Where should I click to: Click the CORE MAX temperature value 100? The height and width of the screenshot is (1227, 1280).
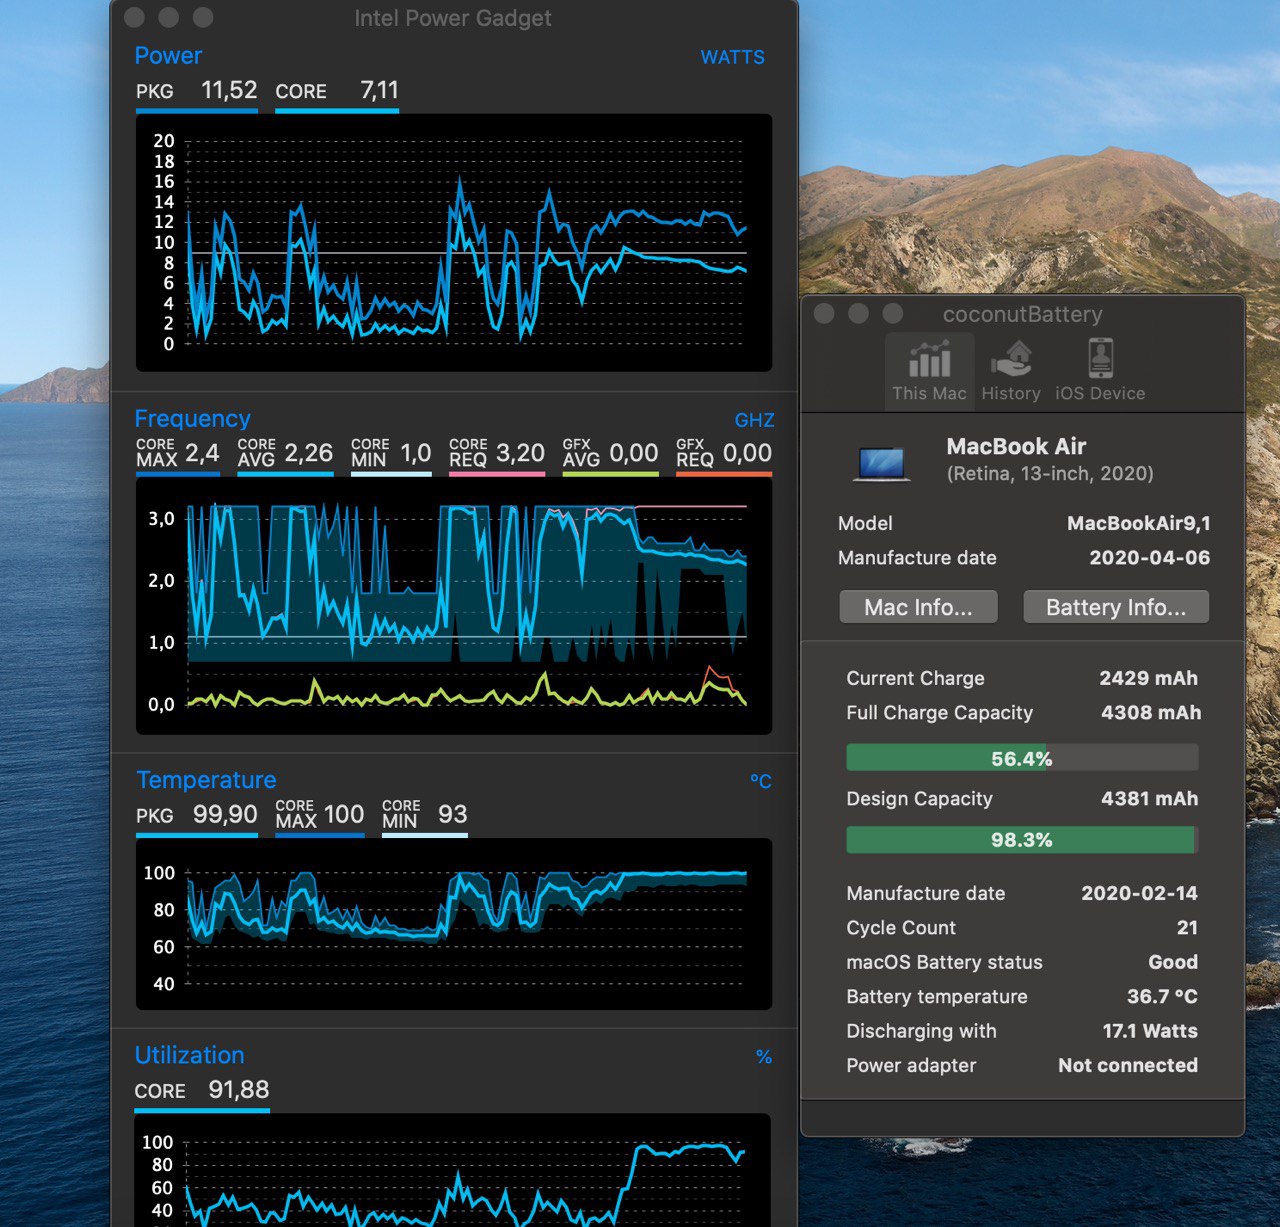click(x=343, y=814)
